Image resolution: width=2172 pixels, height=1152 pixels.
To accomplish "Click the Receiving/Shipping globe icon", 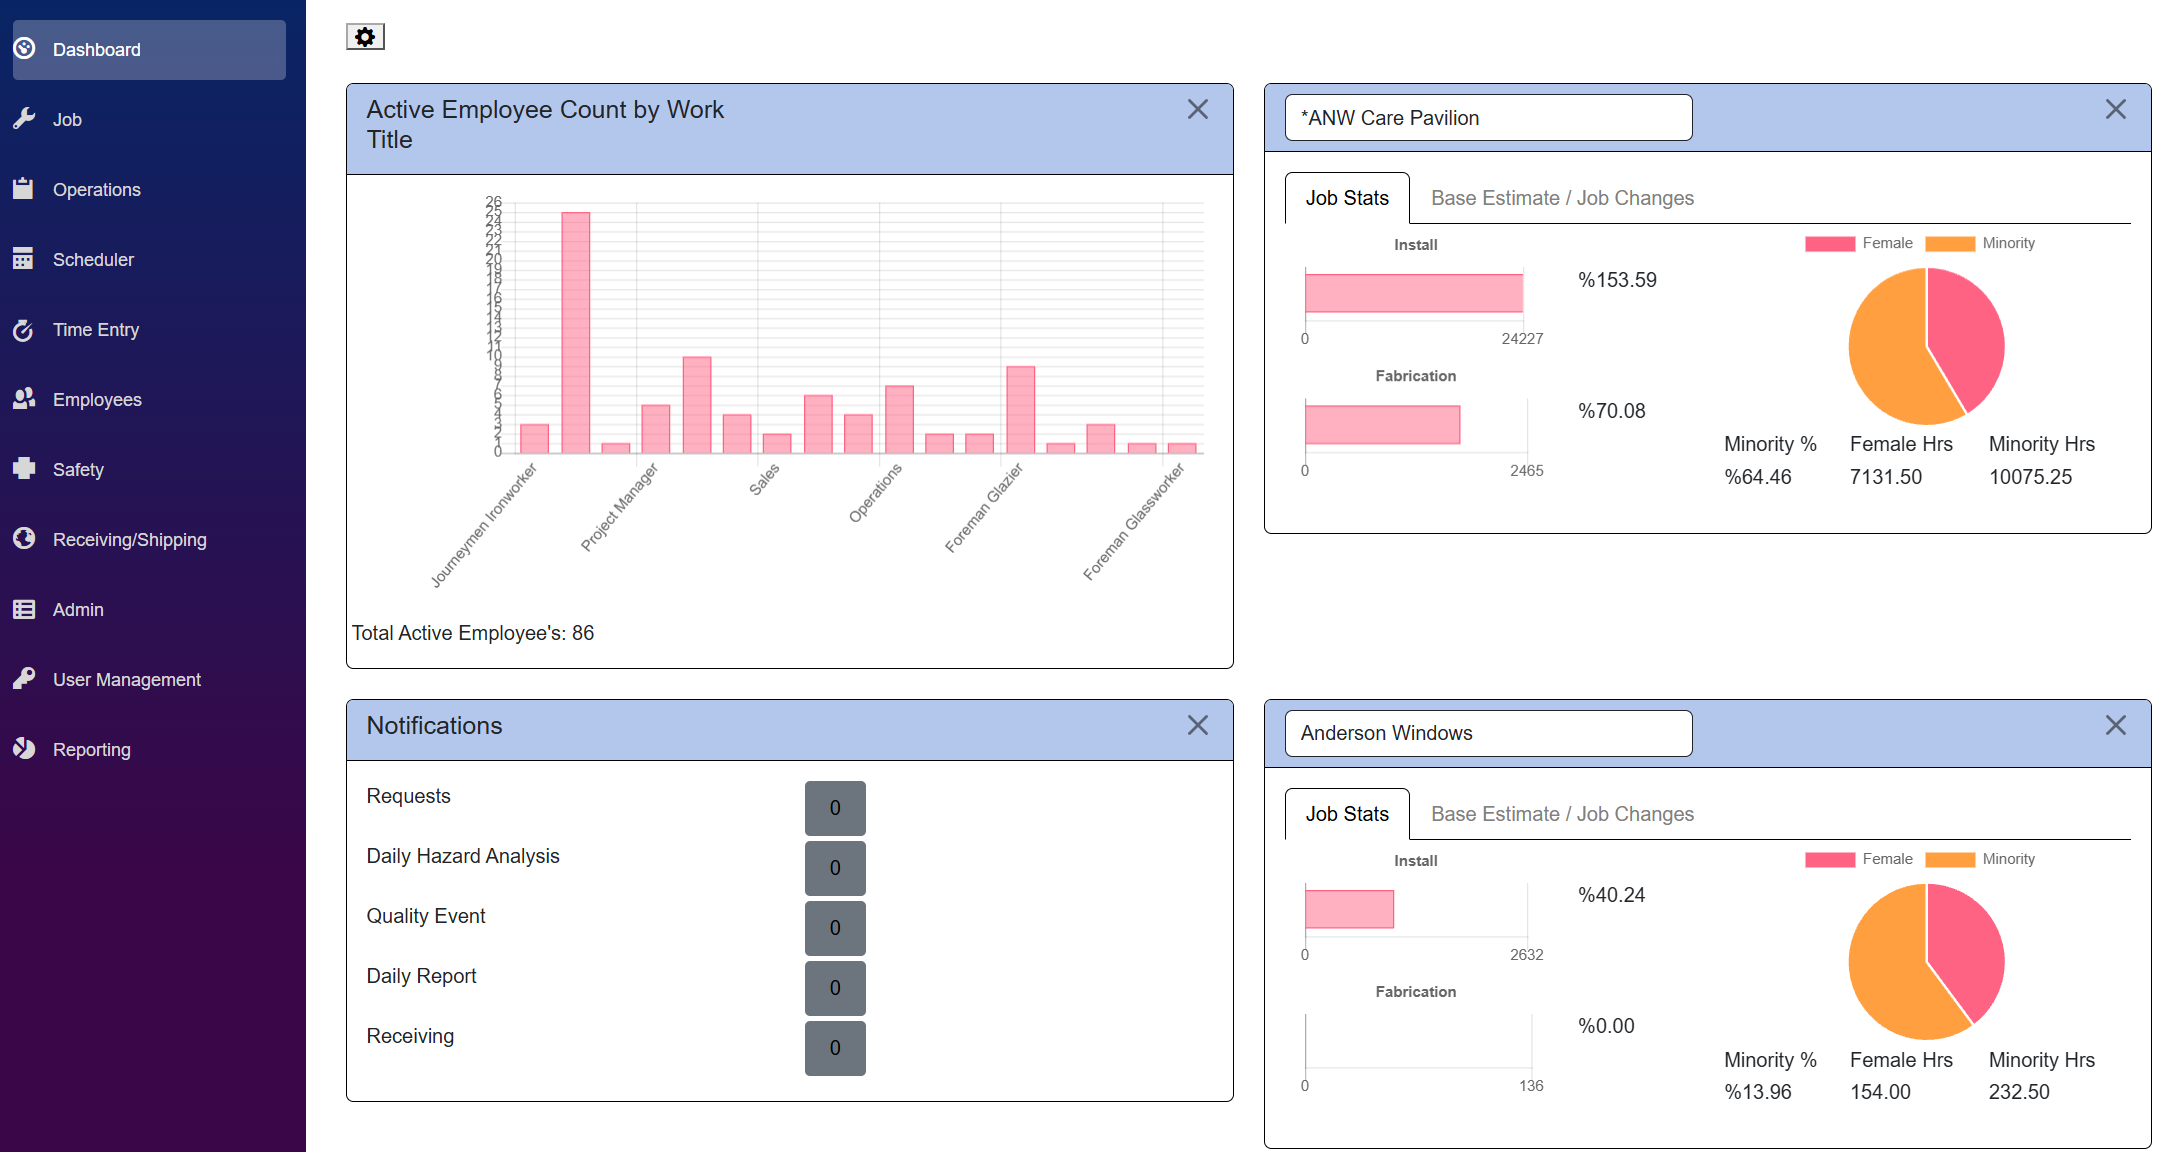I will (25, 539).
